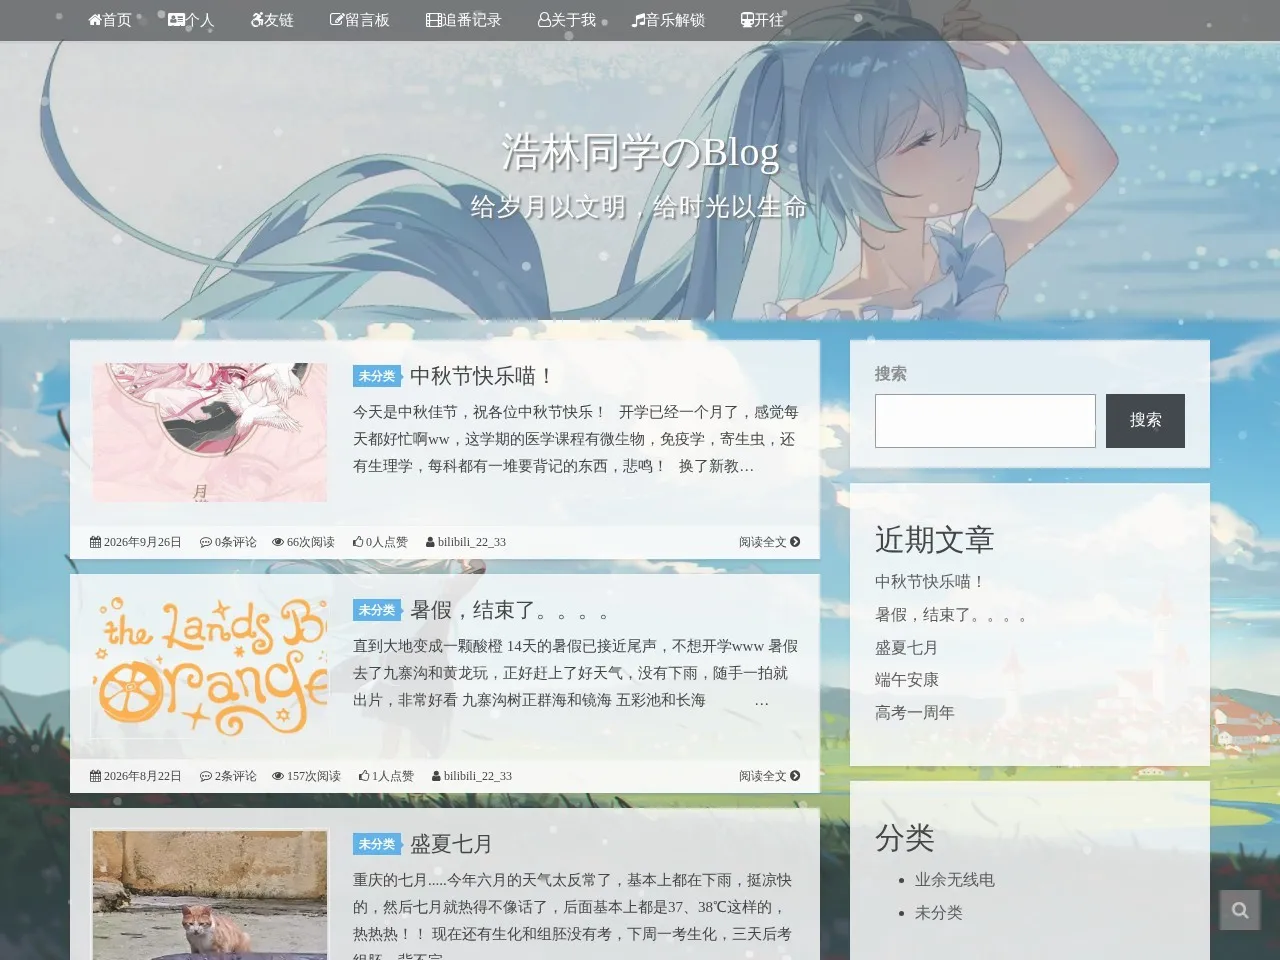Viewport: 1280px width, 960px height.
Task: Click the dark 搜索 search button
Action: click(1145, 421)
